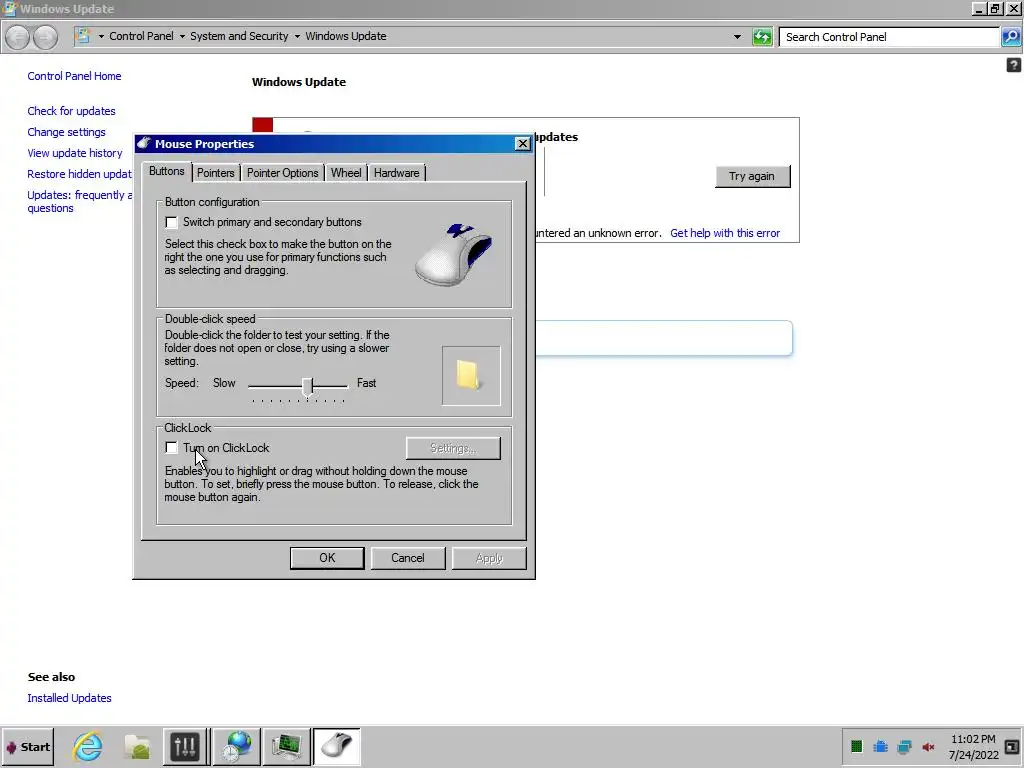The image size is (1024, 768).
Task: Open Updates: frequently asked questions link
Action: click(x=79, y=201)
